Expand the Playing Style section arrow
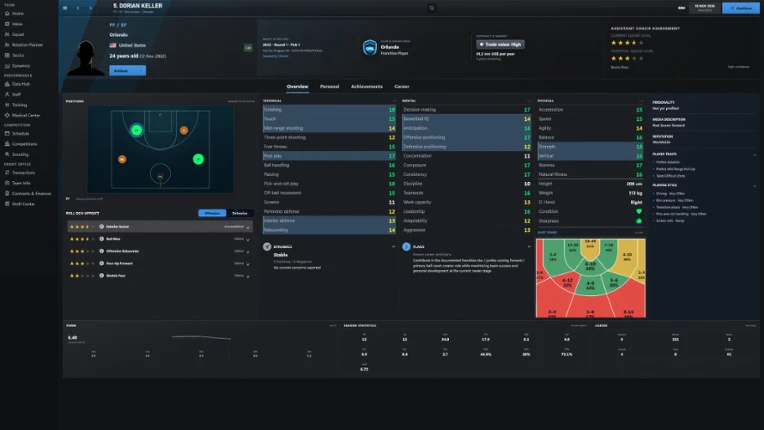The width and height of the screenshot is (764, 430). pos(755,186)
